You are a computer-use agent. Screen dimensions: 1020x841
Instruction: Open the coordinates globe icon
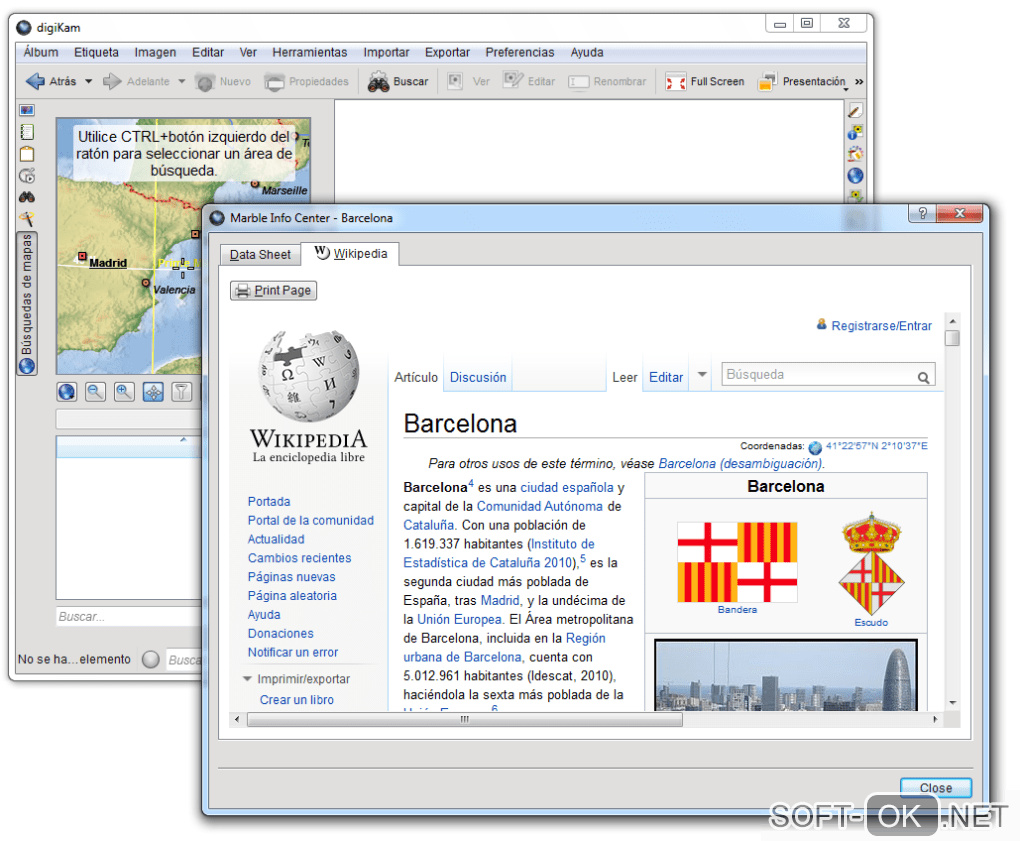pyautogui.click(x=815, y=447)
